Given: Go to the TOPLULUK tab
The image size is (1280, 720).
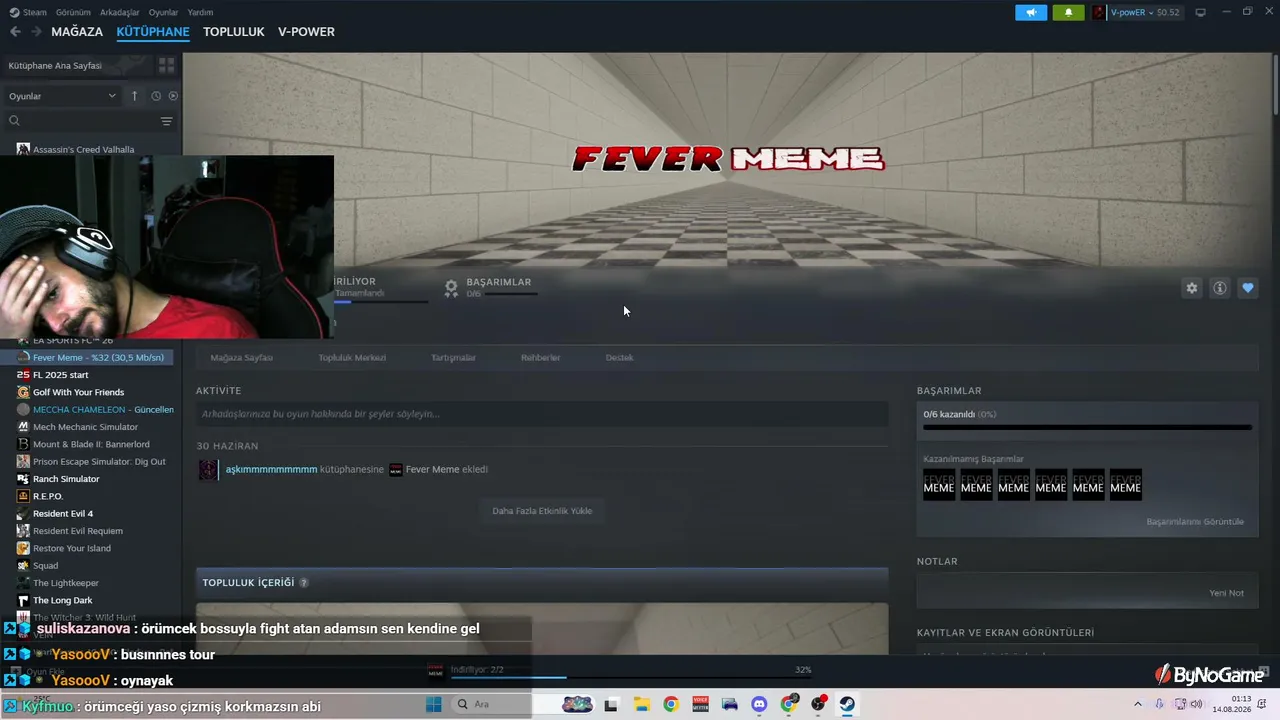Looking at the screenshot, I should tap(234, 32).
